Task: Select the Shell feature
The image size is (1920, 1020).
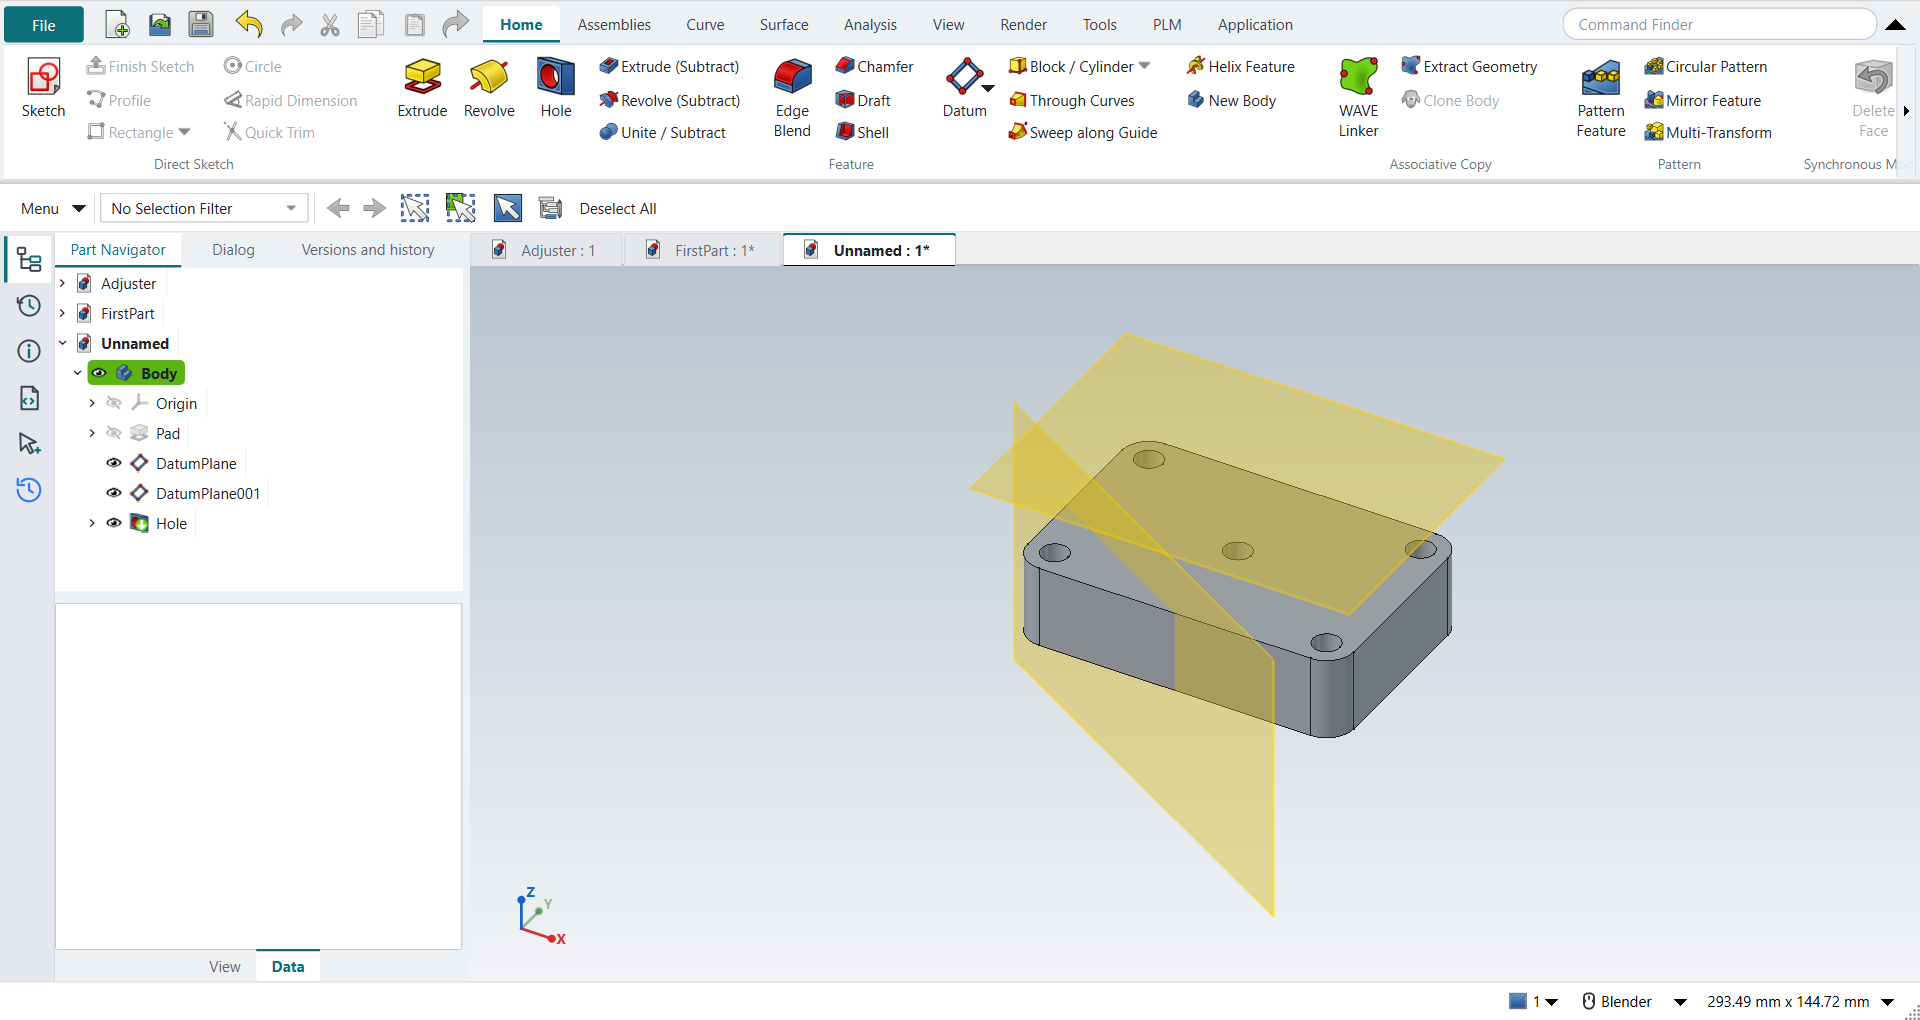Action: click(x=862, y=132)
